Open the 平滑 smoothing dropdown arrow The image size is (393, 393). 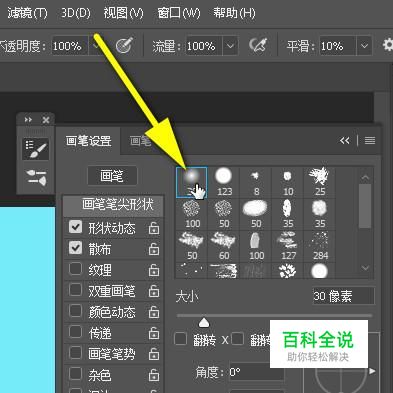click(364, 46)
